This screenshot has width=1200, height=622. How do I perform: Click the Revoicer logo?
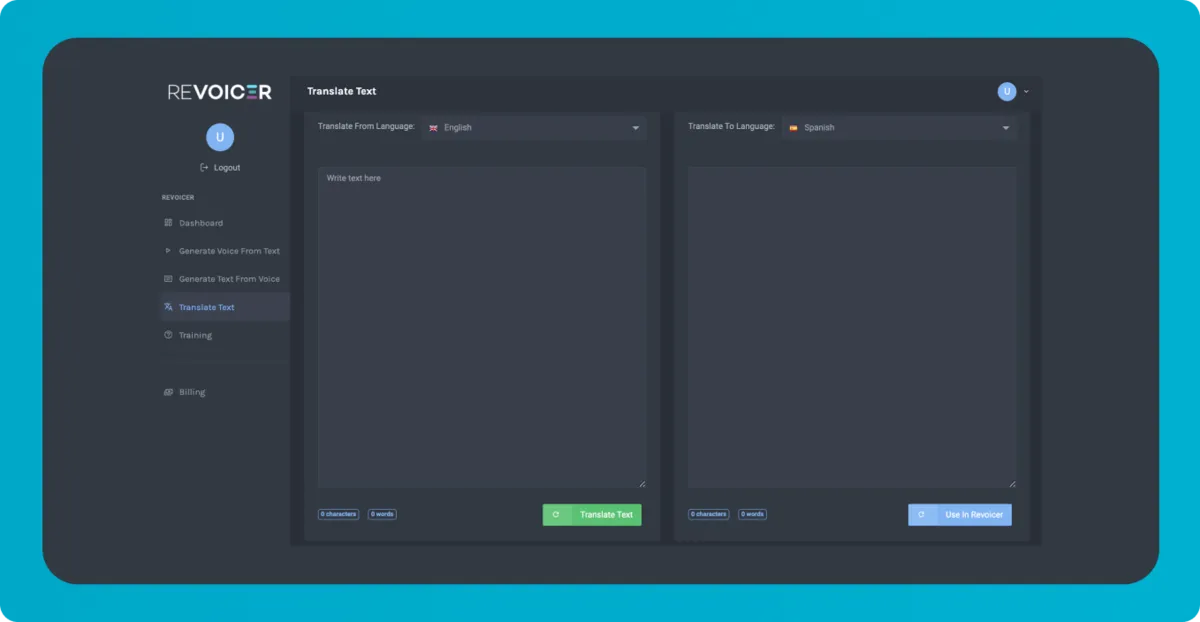click(x=220, y=92)
